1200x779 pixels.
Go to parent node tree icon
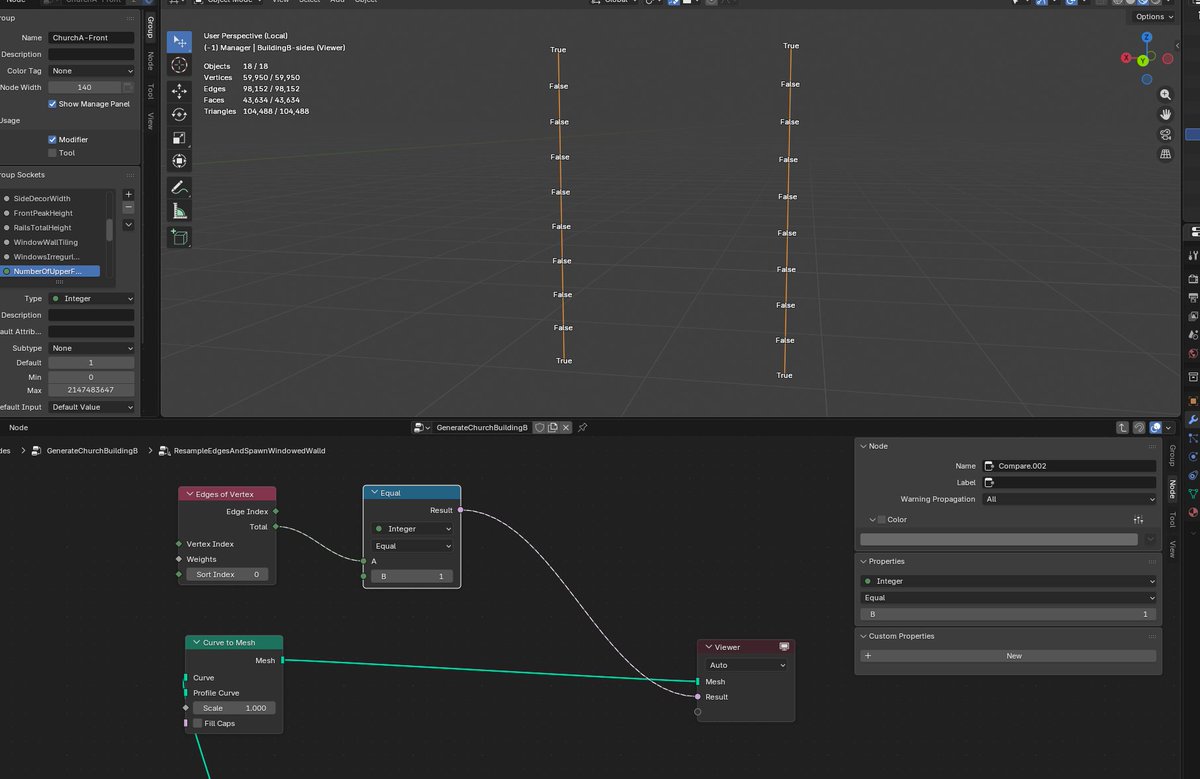pyautogui.click(x=1122, y=427)
